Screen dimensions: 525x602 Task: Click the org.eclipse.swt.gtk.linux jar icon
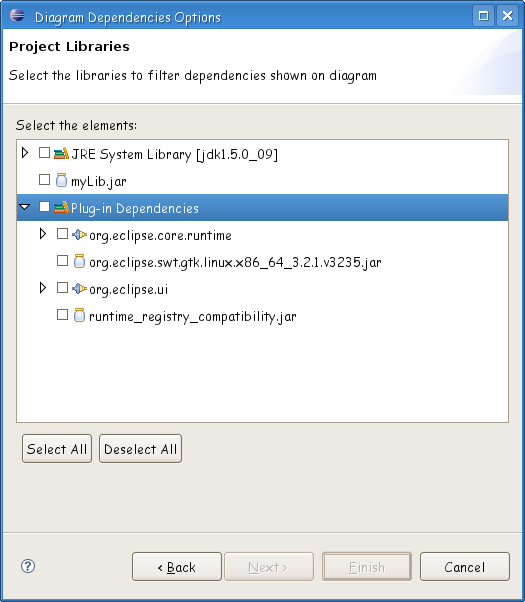point(79,261)
